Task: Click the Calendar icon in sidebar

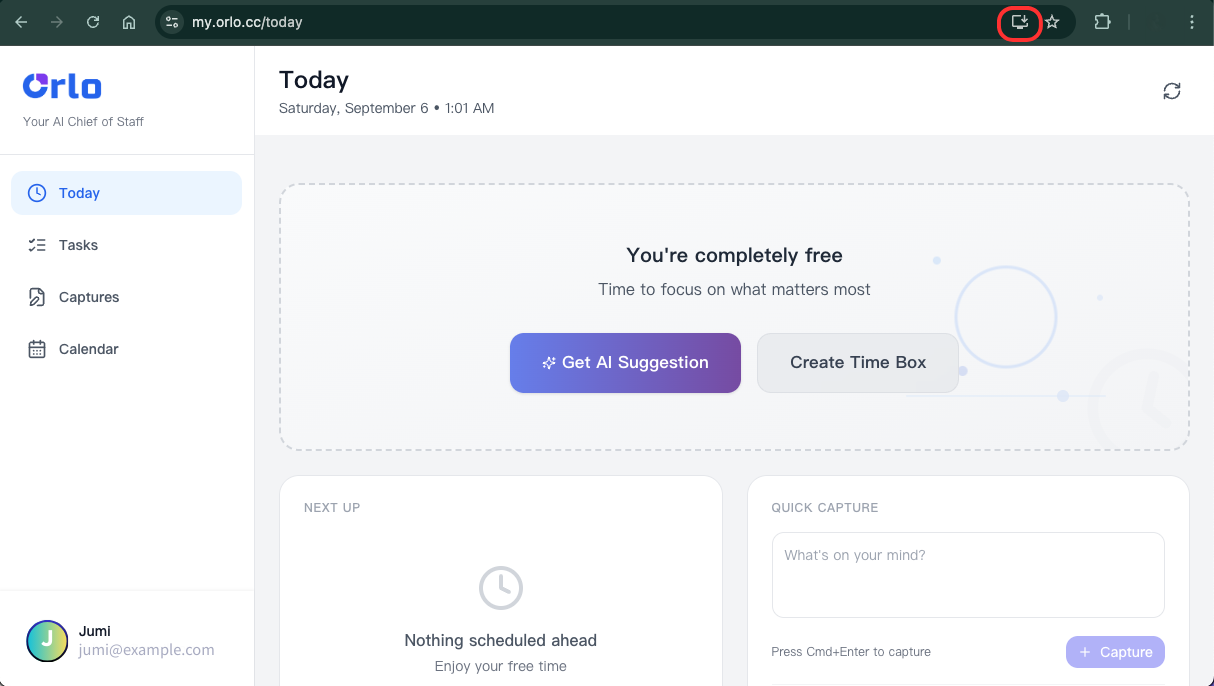Action: (x=37, y=349)
